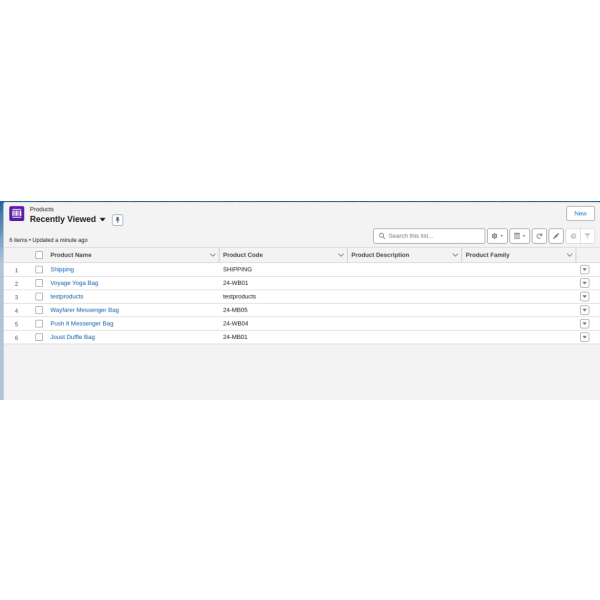The image size is (600, 600).
Task: Open list view controls gear menu
Action: click(x=497, y=236)
